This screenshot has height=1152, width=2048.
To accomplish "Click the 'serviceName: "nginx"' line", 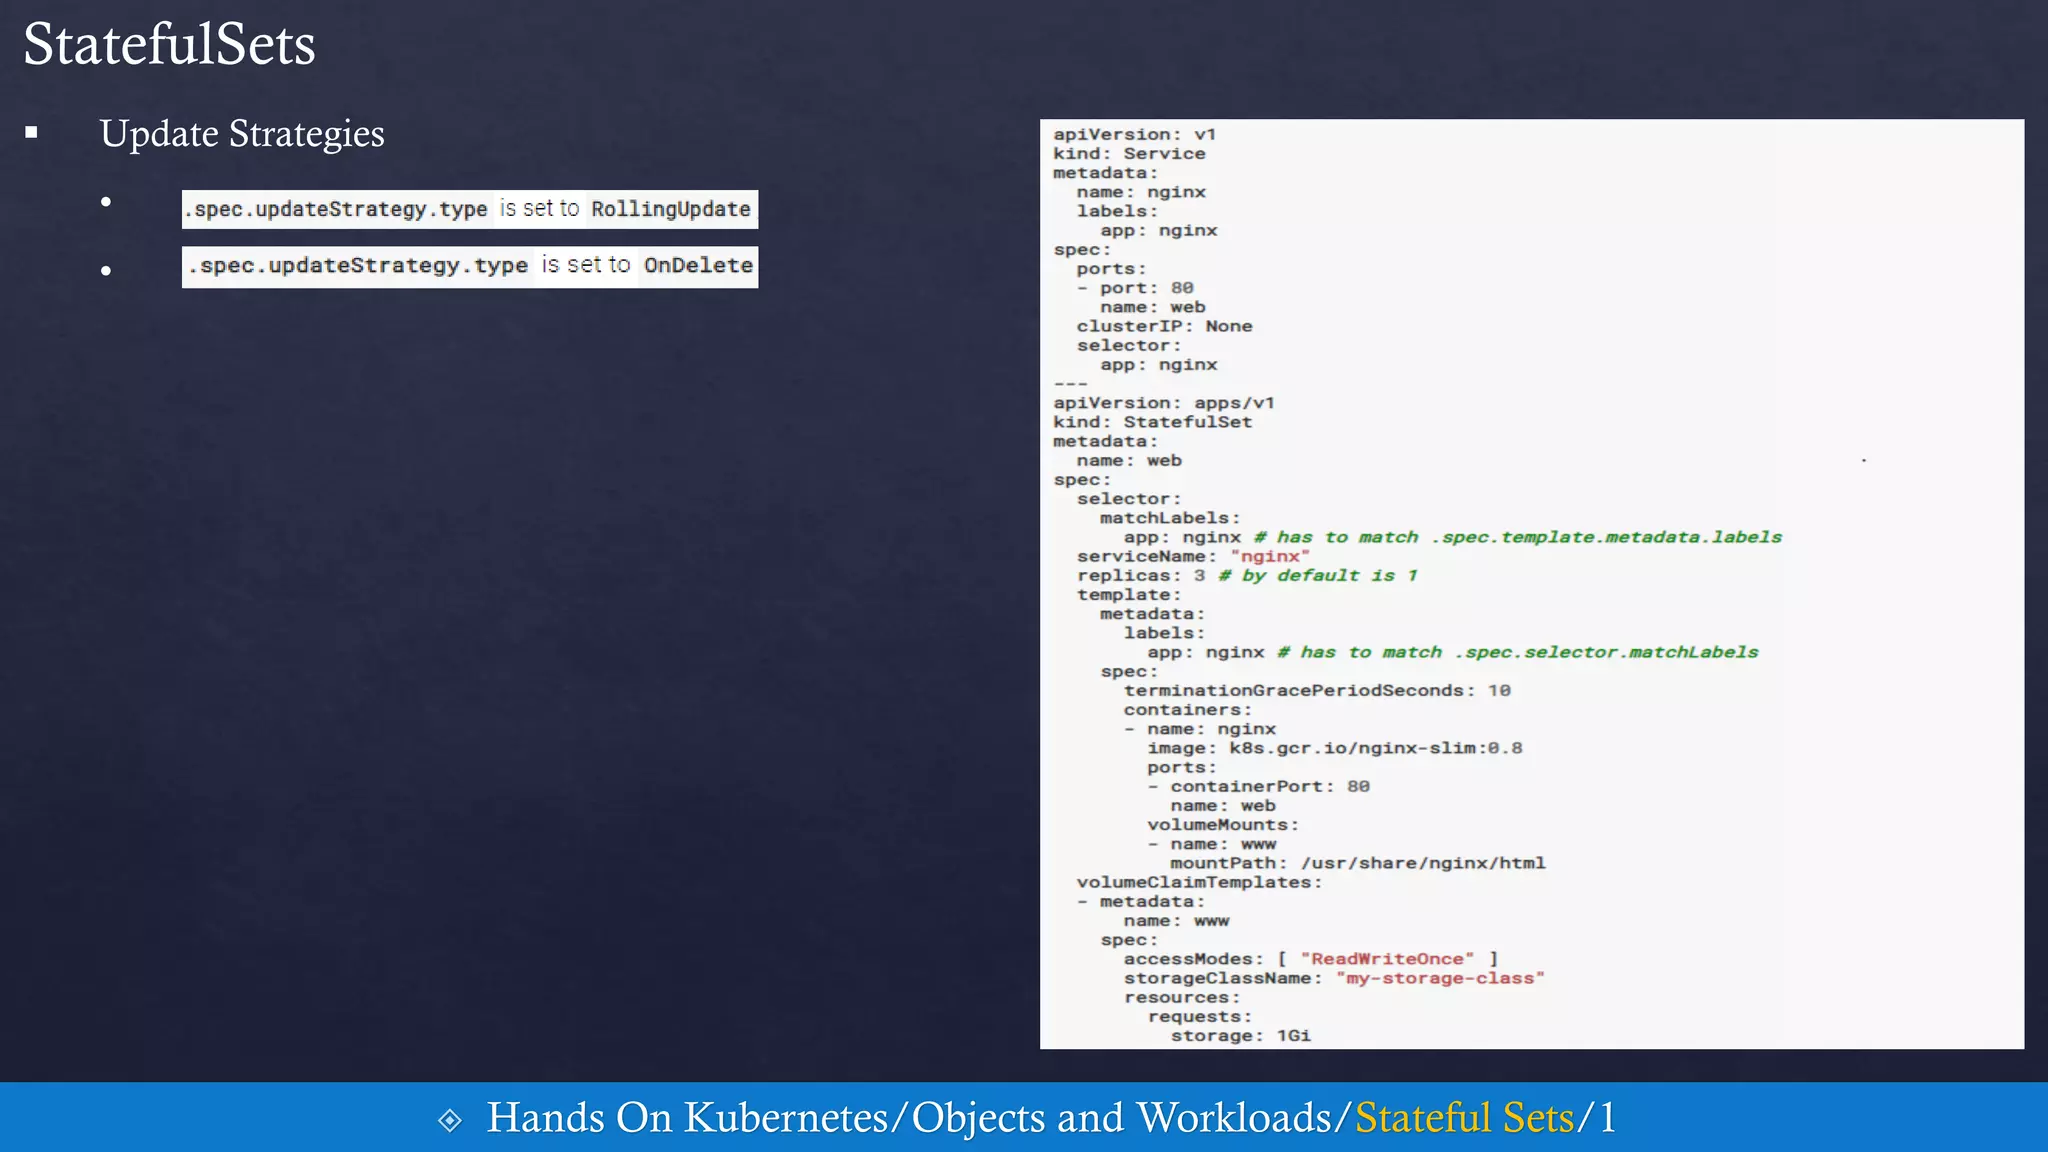I will click(x=1193, y=557).
